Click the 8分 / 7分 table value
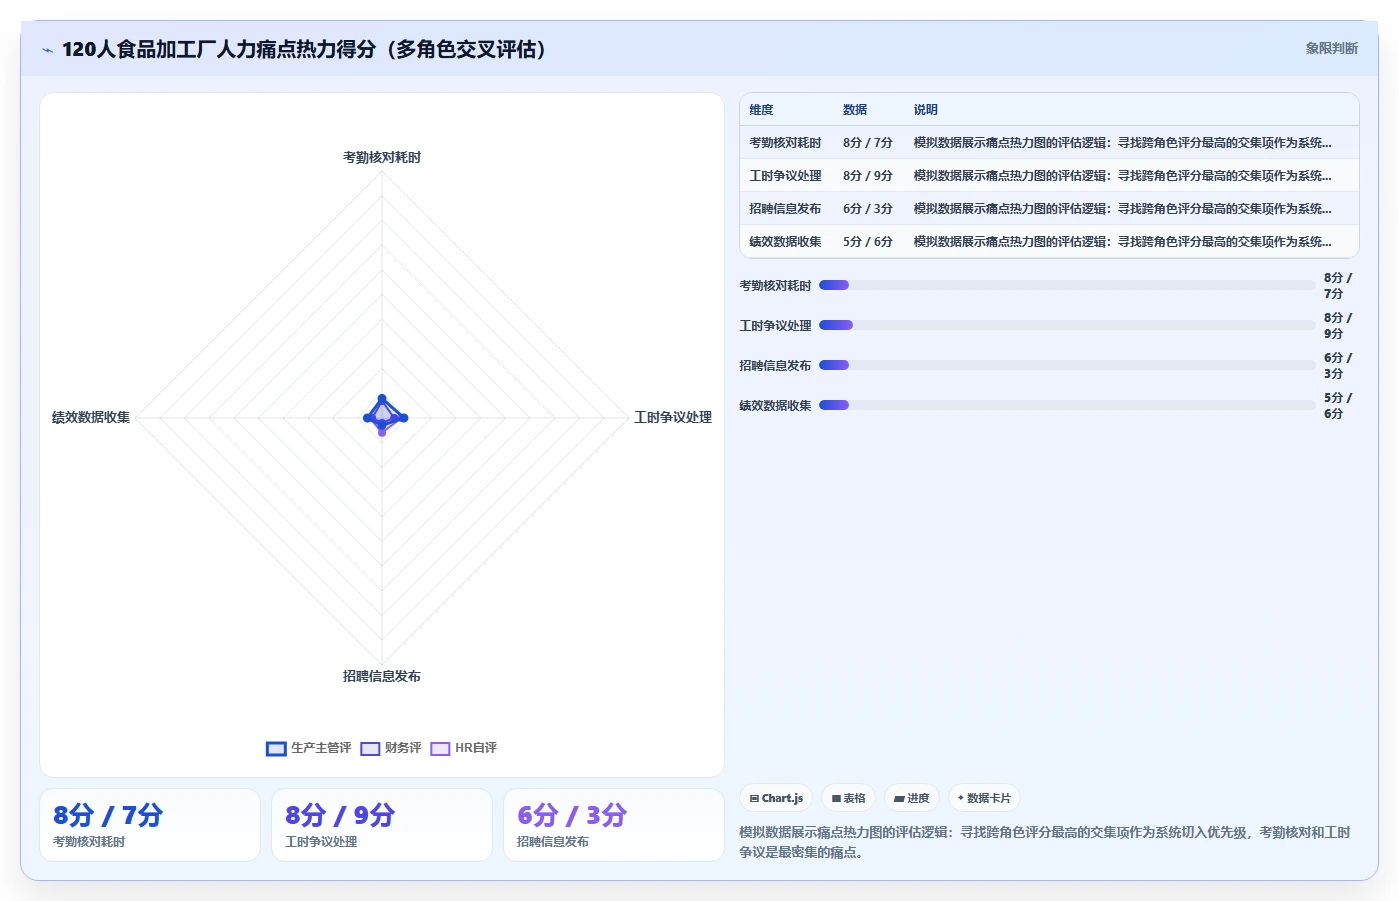 [x=868, y=143]
